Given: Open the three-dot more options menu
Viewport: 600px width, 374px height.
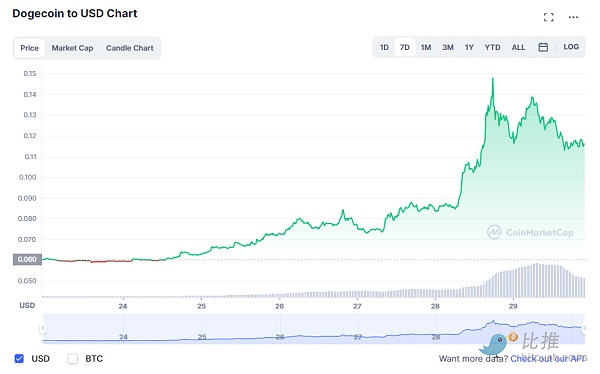Looking at the screenshot, I should tap(573, 17).
